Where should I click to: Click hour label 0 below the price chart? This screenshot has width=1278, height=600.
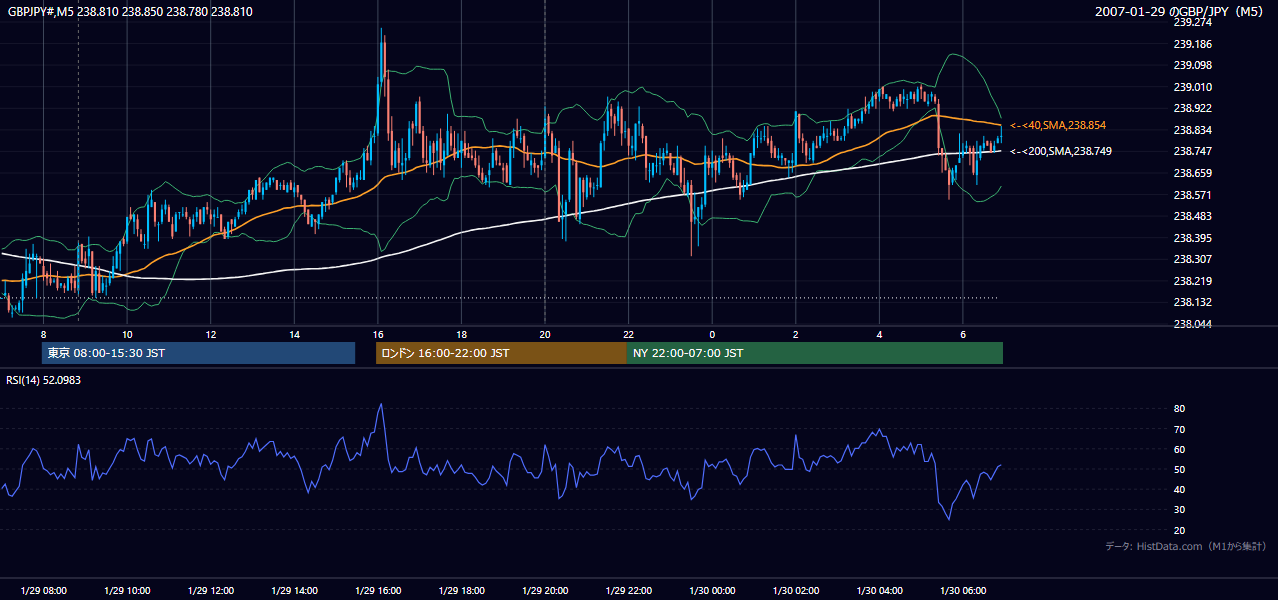point(712,334)
